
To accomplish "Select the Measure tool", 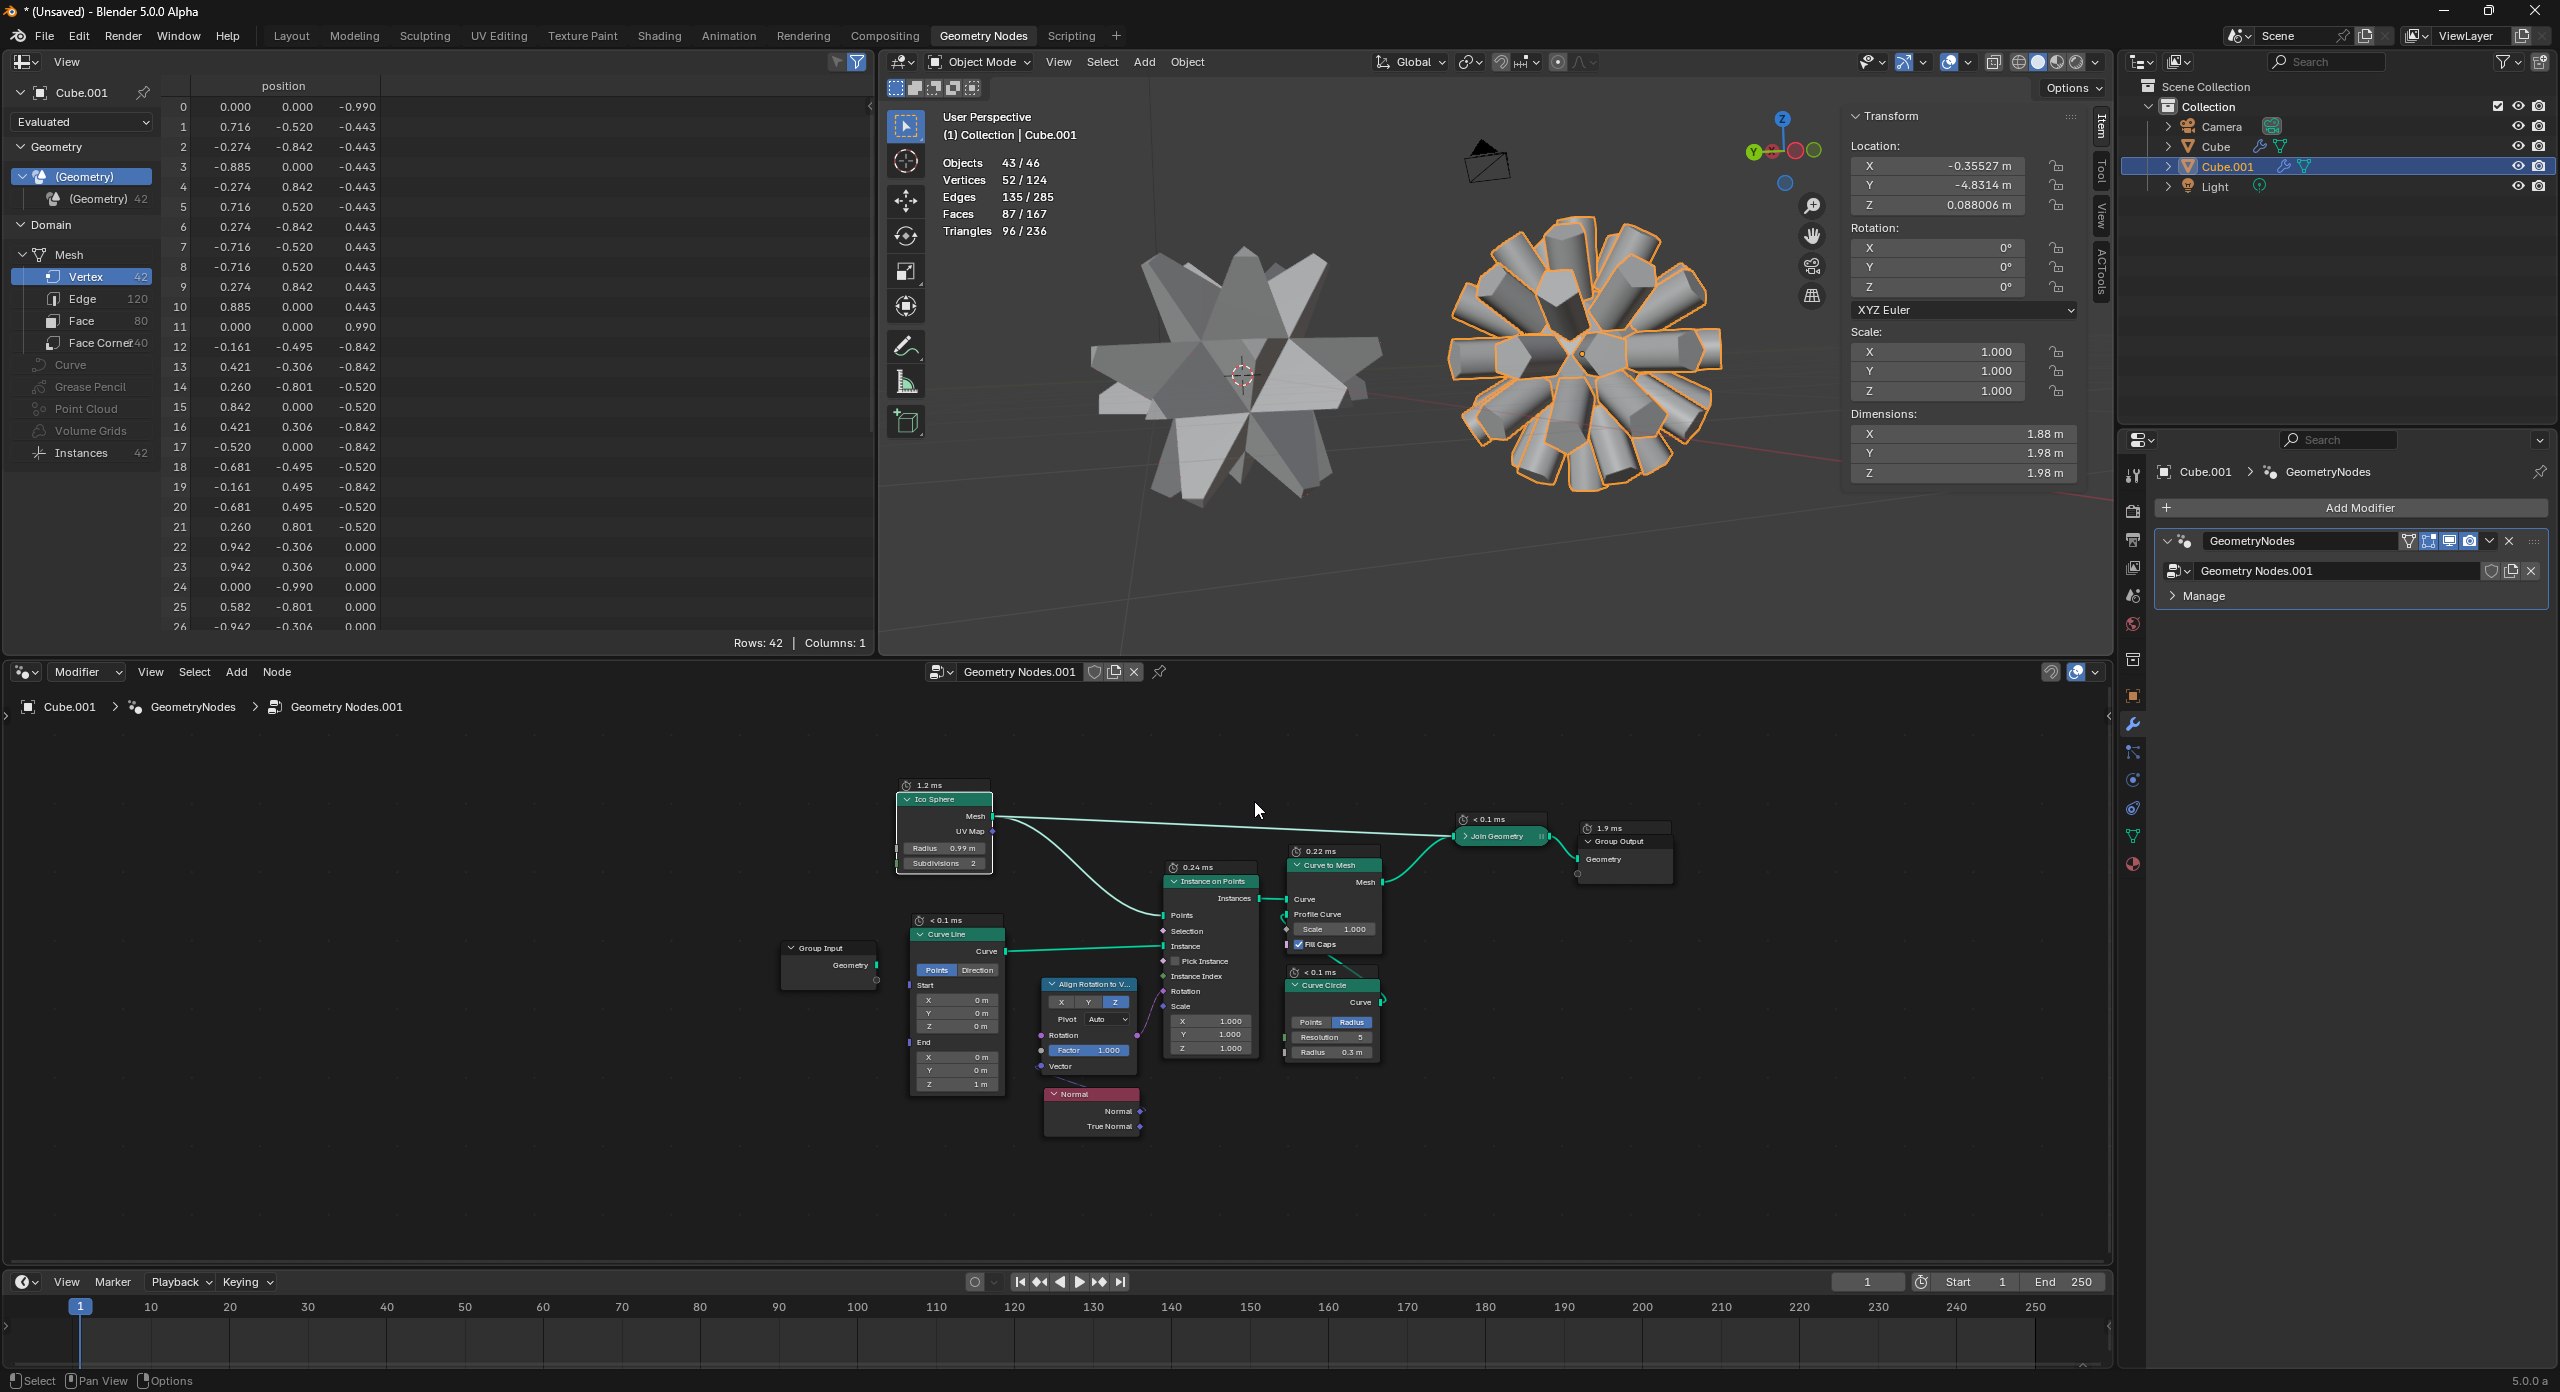I will (x=906, y=383).
